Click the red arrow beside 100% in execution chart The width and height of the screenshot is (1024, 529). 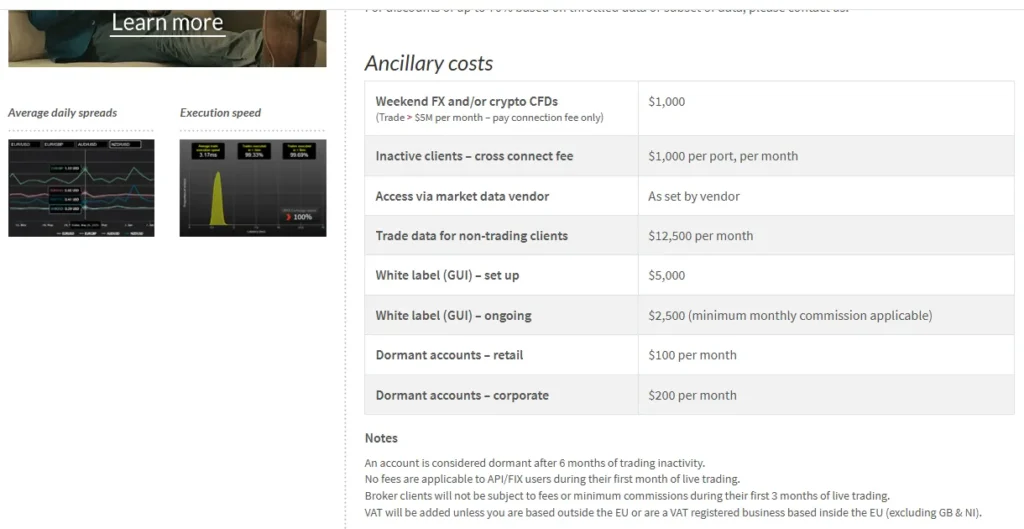tap(288, 216)
